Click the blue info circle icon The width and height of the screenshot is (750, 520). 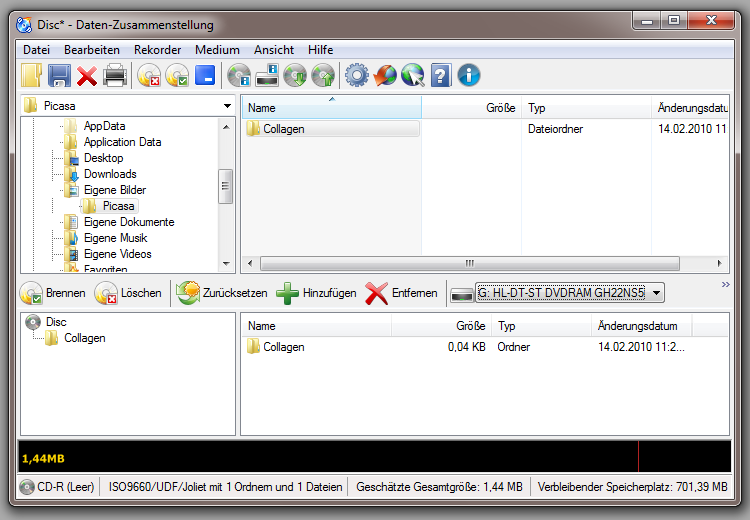(468, 75)
